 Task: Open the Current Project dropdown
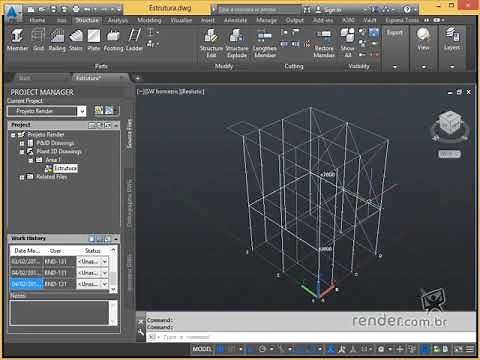point(82,111)
